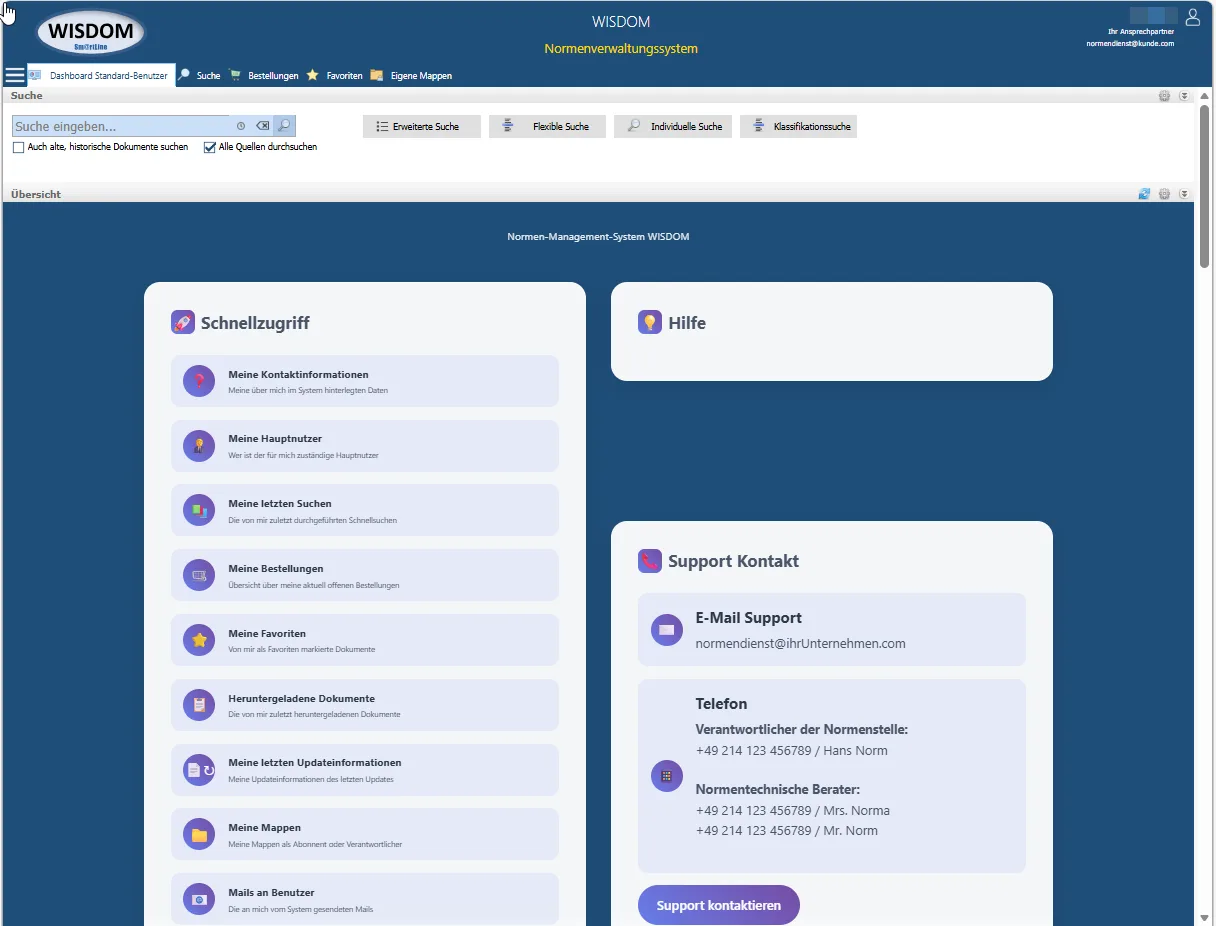Uncheck Alle Quellen durchsuchen

pos(210,147)
